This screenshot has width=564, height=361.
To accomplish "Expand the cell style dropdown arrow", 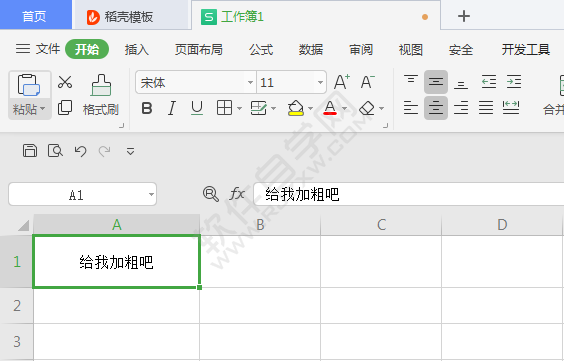I will (273, 108).
